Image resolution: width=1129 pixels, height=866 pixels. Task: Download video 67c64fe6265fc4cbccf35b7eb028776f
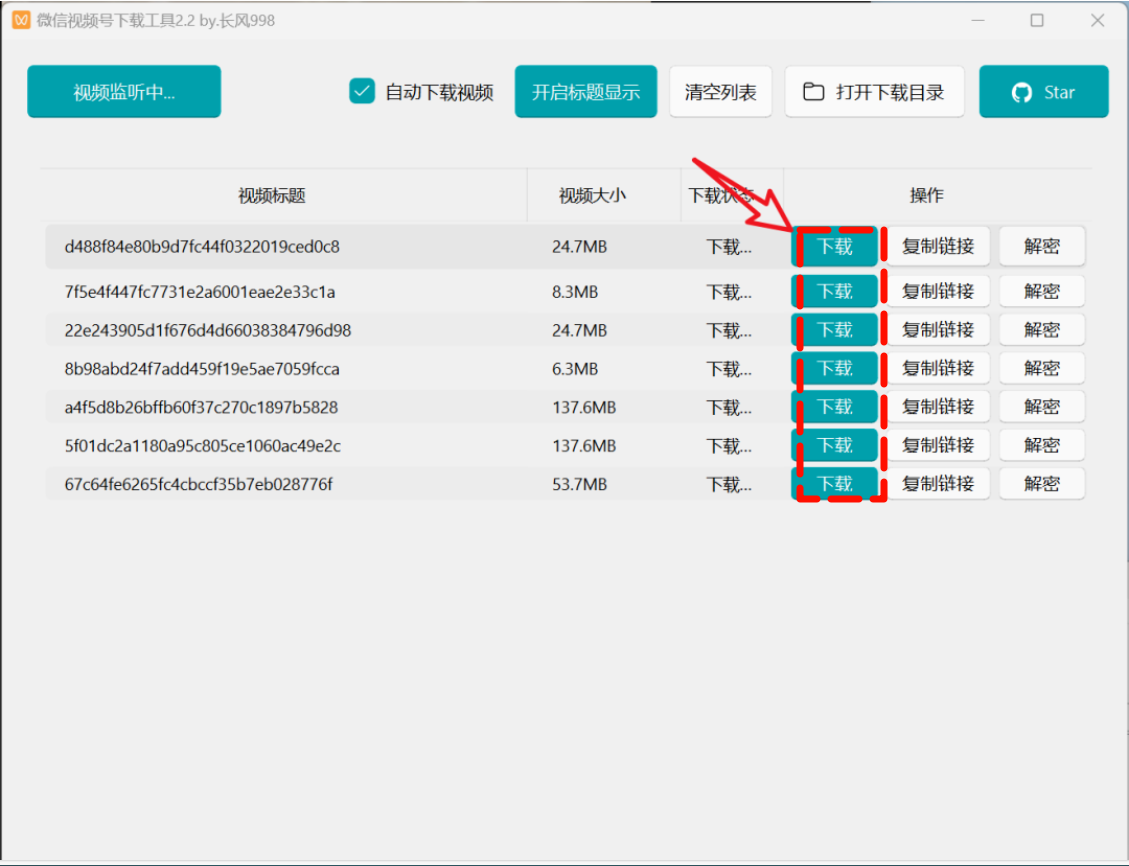(x=835, y=484)
